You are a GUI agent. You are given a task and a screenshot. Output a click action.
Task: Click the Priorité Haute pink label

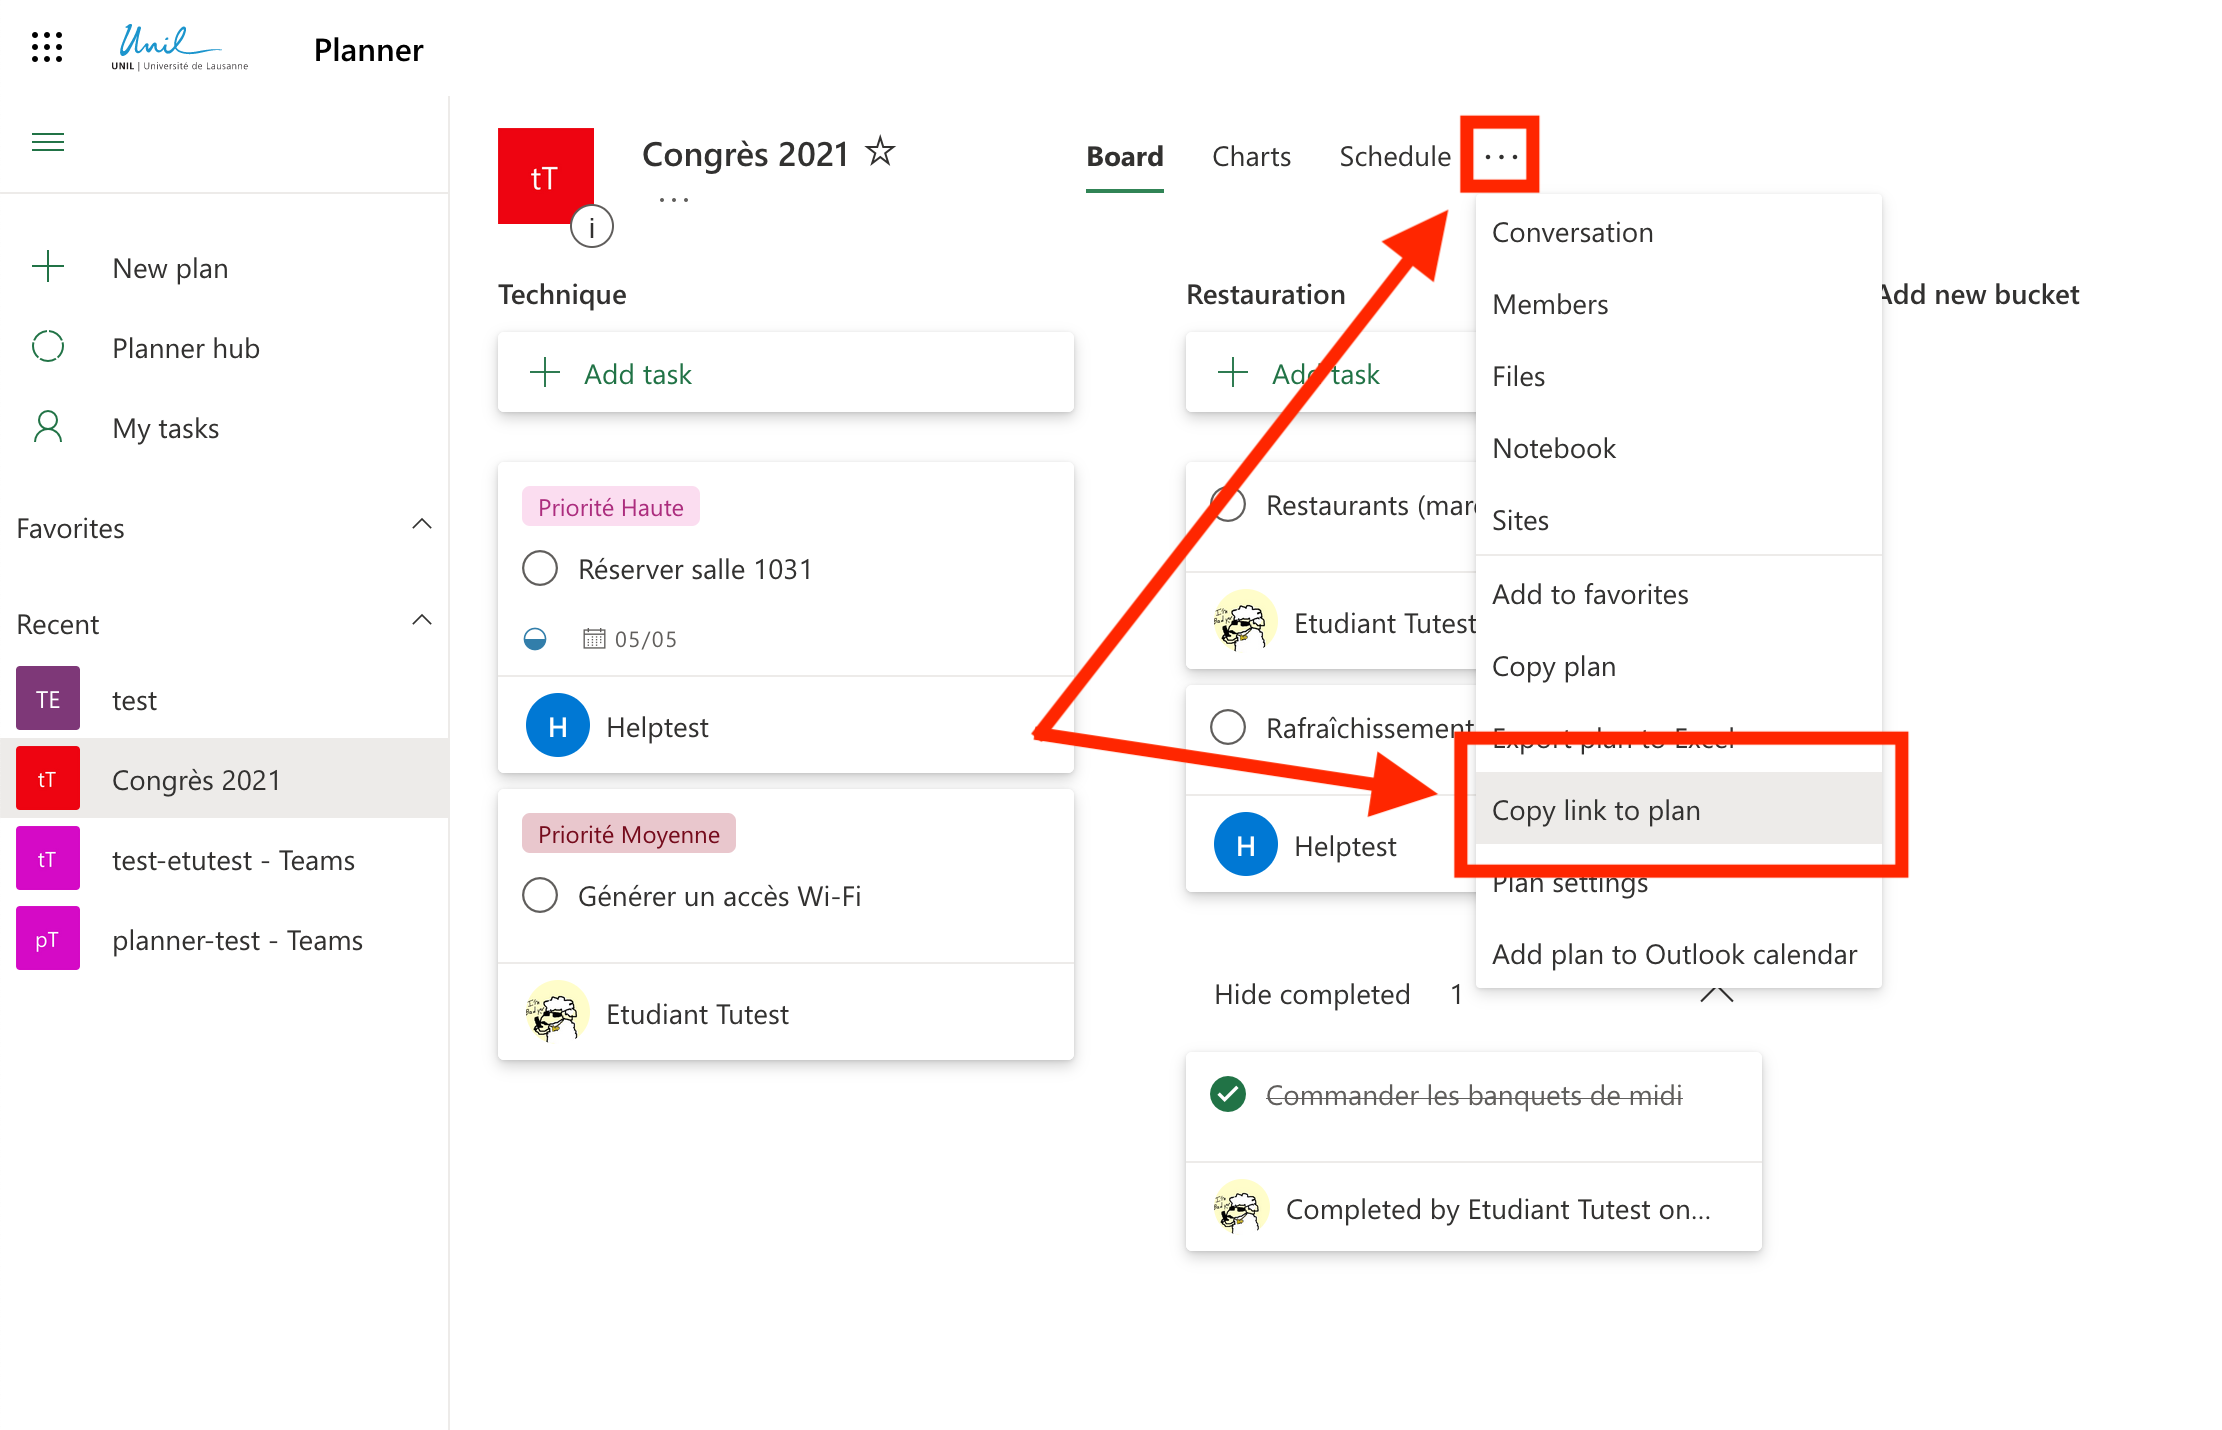coord(610,507)
